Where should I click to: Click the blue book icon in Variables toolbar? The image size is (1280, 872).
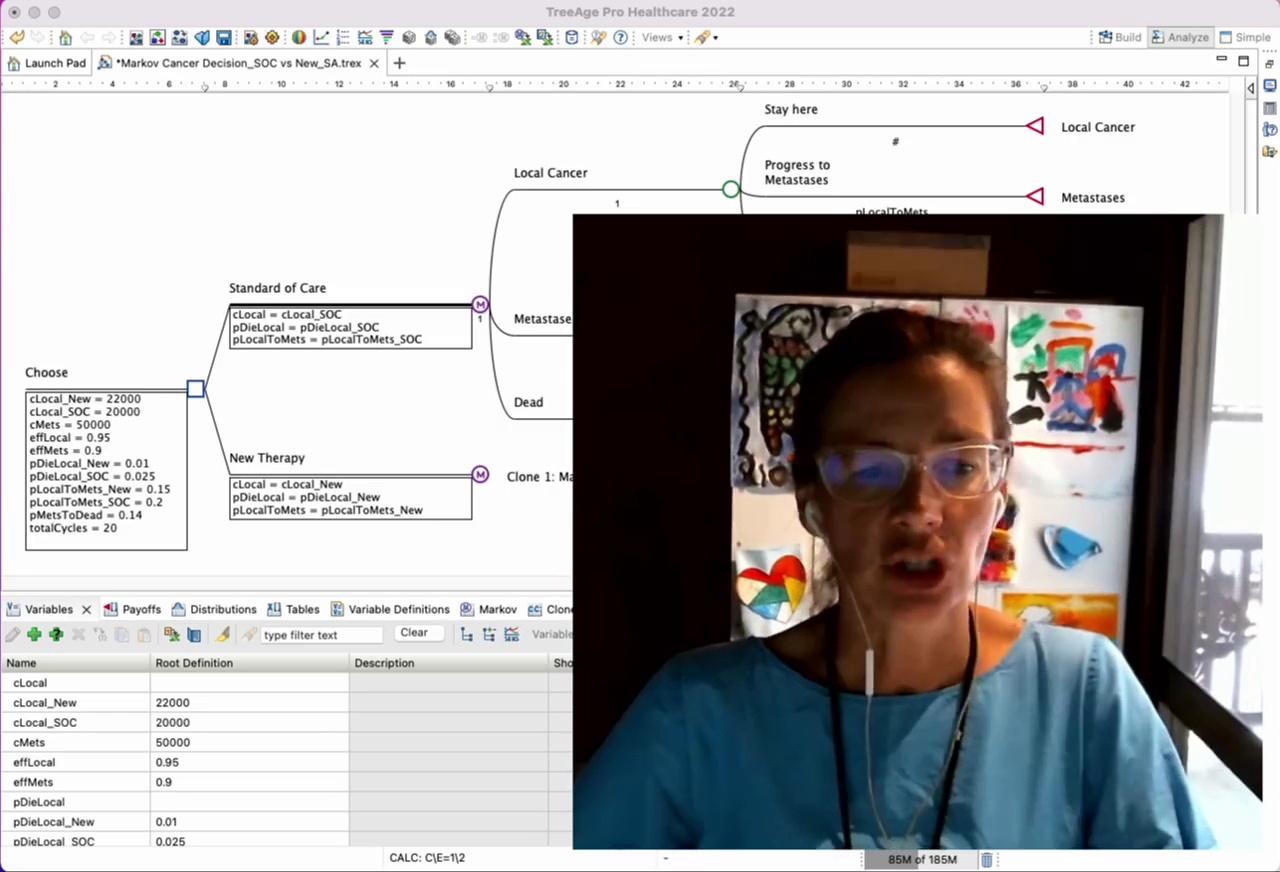point(194,634)
